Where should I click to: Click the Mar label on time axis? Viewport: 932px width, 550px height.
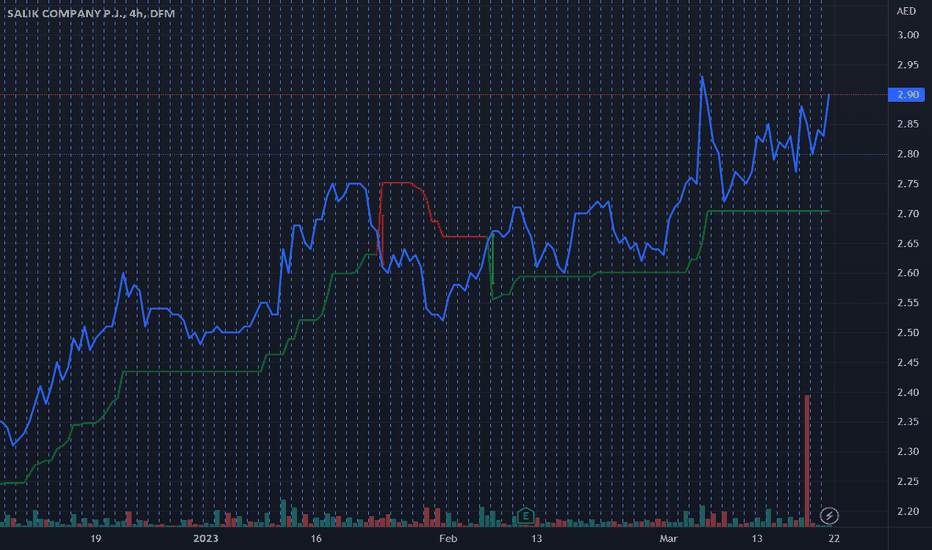668,539
